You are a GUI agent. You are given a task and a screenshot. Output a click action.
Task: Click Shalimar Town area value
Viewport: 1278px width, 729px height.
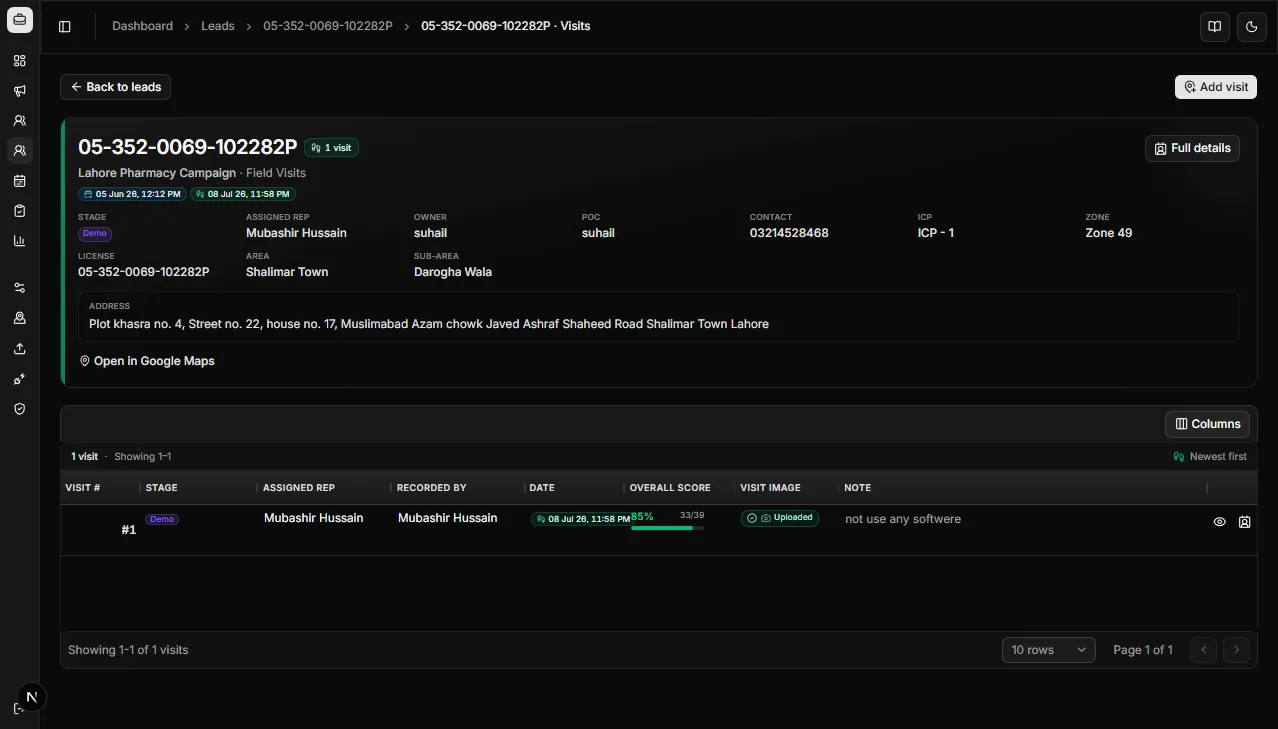(287, 272)
